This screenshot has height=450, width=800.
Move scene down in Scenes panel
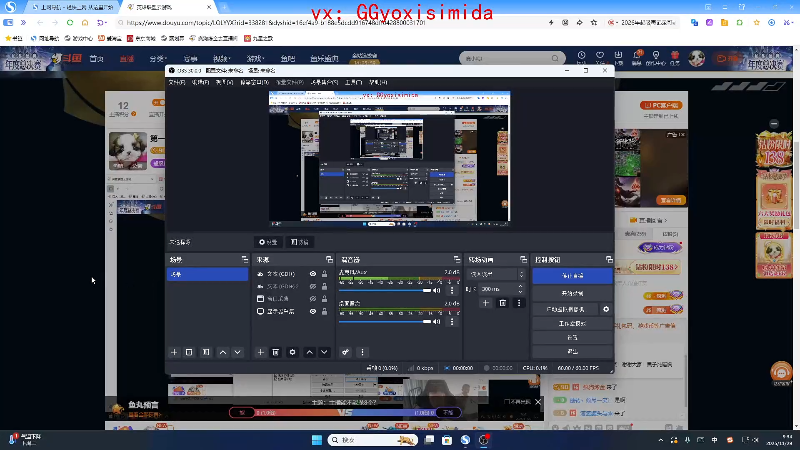pyautogui.click(x=237, y=353)
